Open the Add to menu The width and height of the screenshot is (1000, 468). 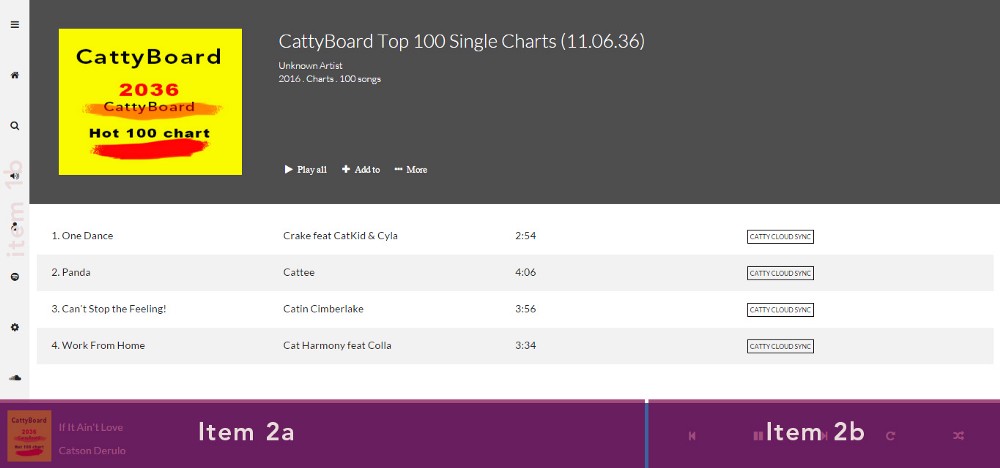click(x=361, y=170)
